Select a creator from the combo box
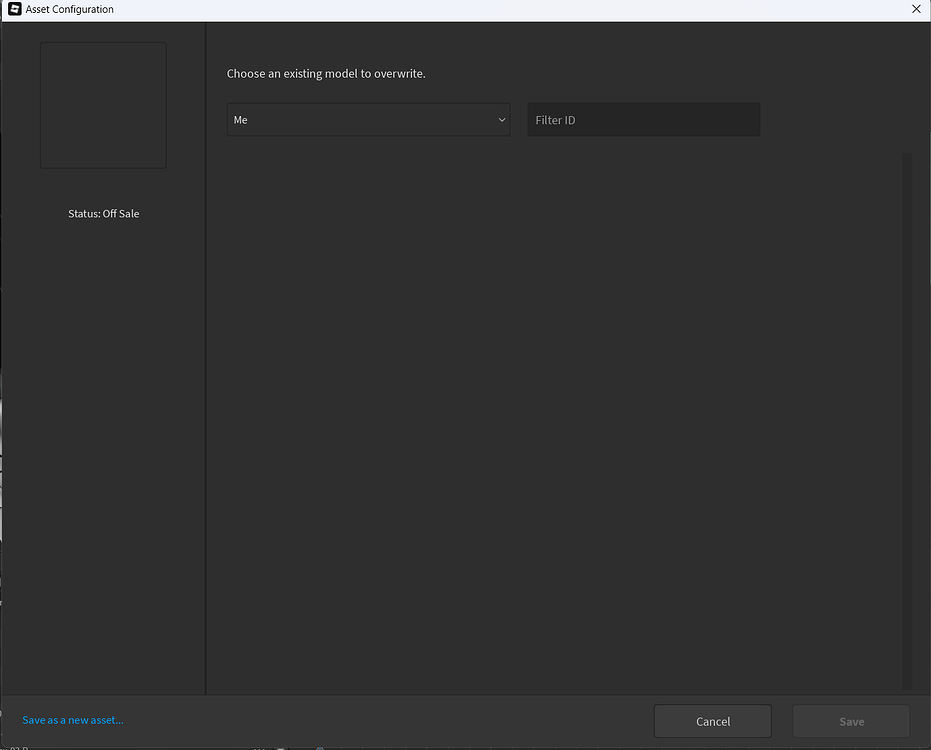Screen dimensions: 931x750 pos(368,119)
